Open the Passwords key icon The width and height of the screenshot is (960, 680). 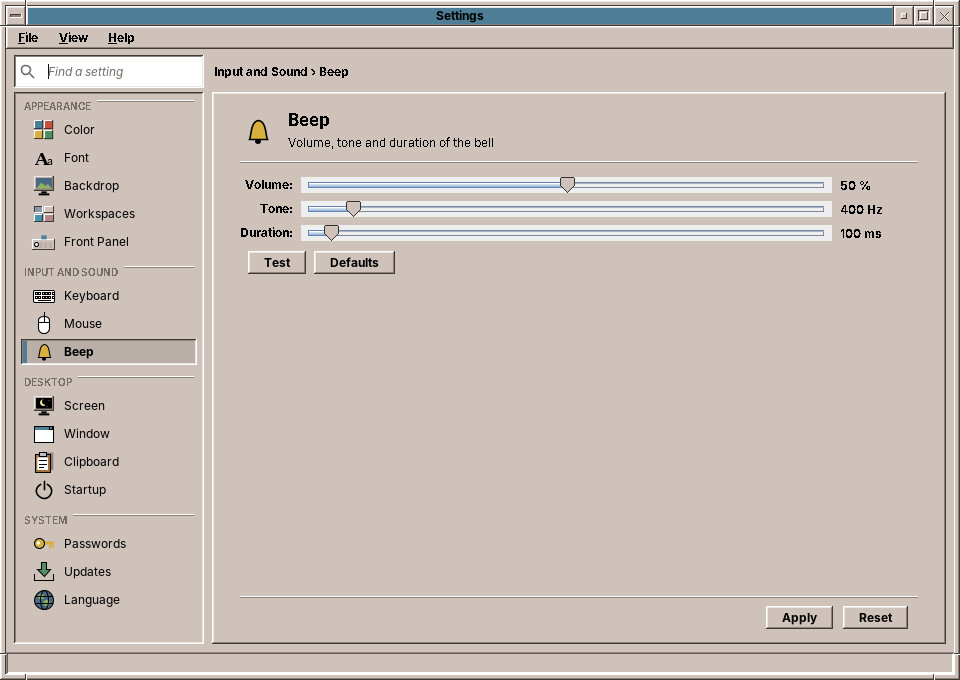point(43,544)
